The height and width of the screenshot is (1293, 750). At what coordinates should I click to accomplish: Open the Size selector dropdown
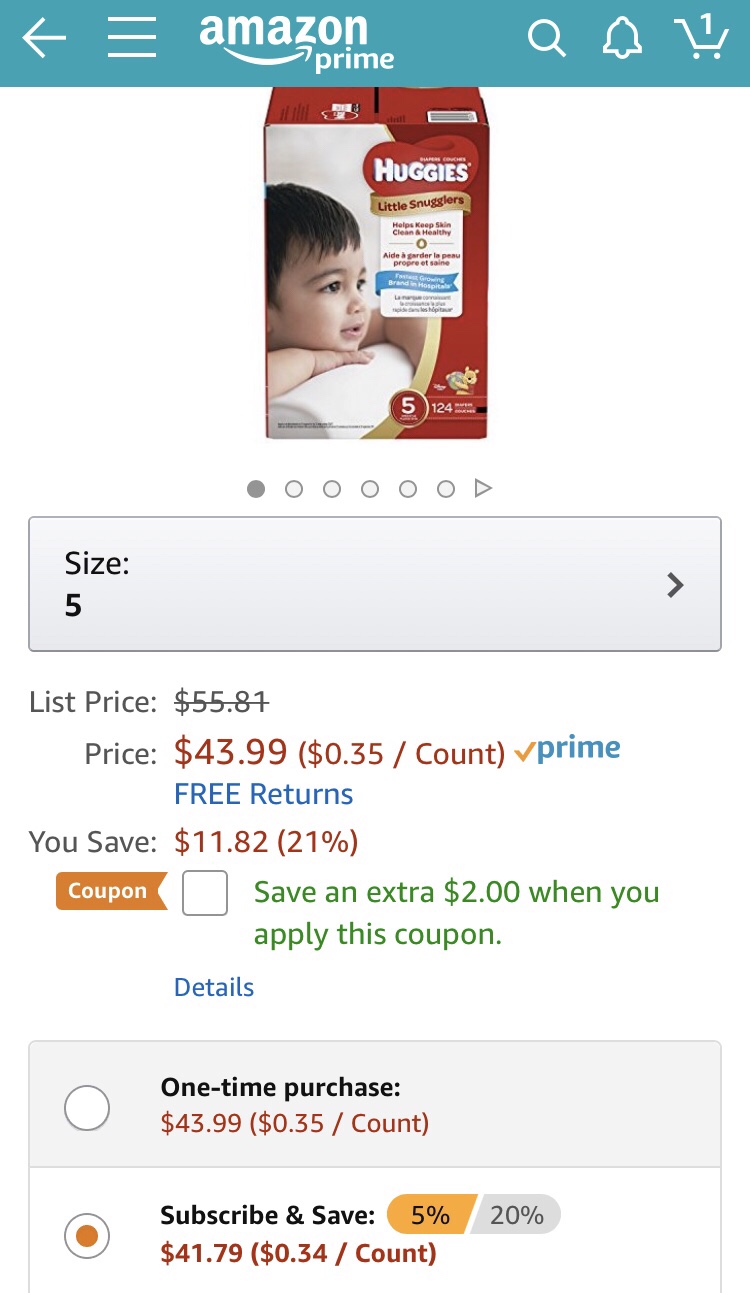coord(375,584)
